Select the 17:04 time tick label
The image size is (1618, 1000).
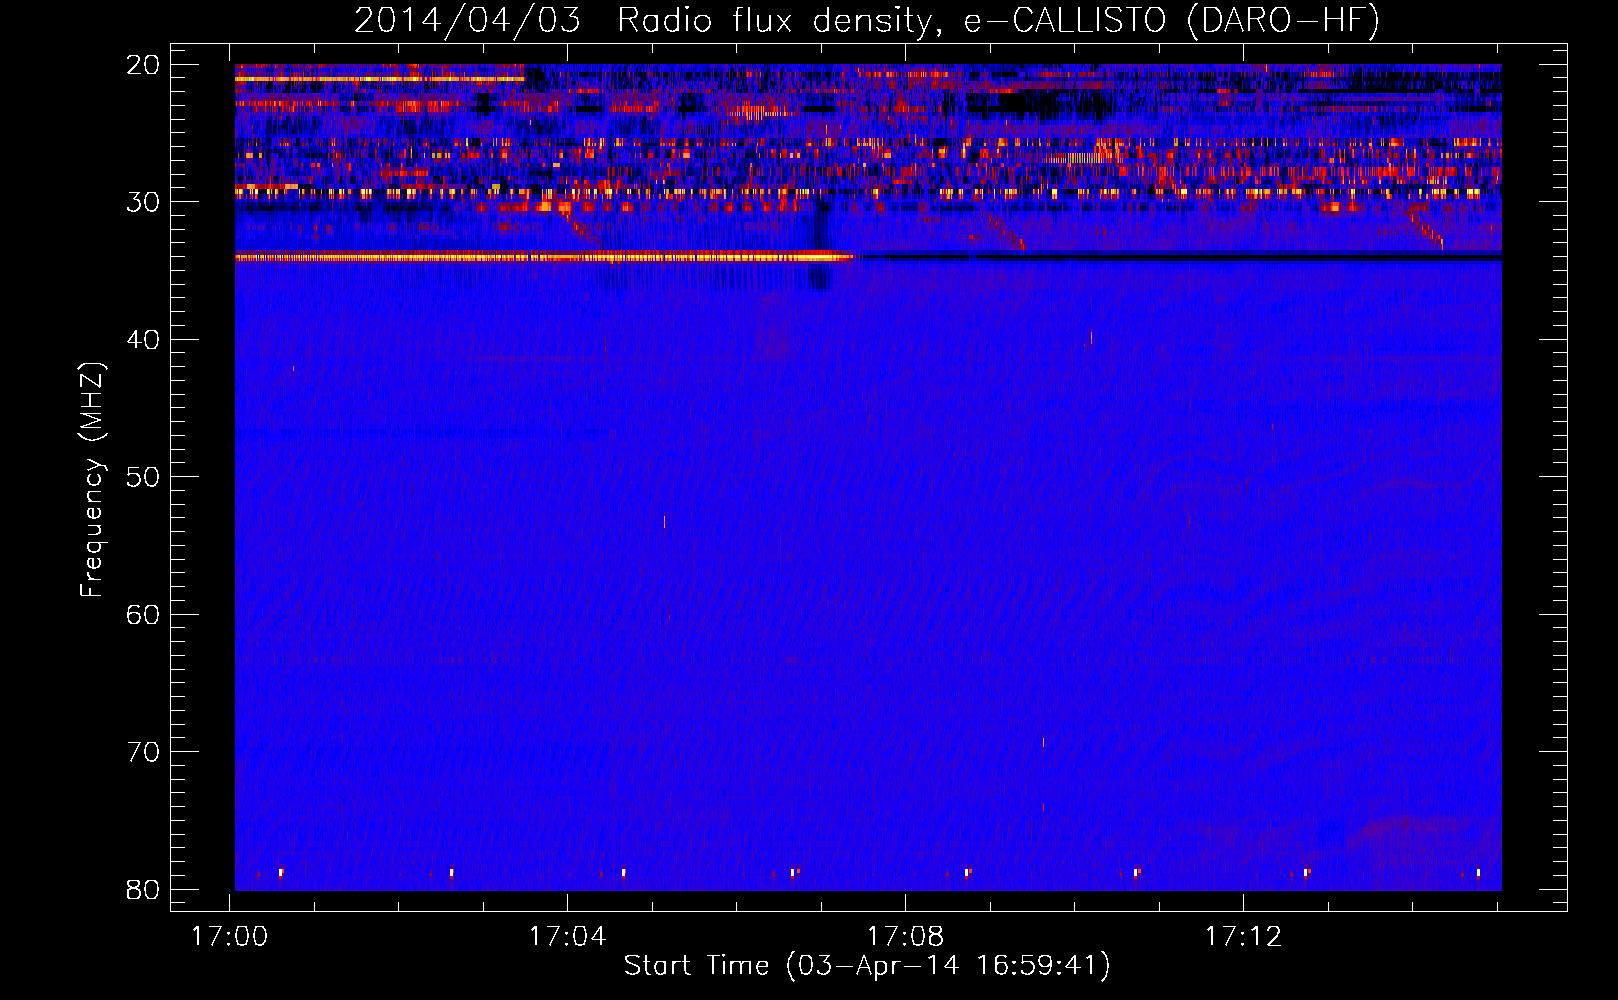568,937
